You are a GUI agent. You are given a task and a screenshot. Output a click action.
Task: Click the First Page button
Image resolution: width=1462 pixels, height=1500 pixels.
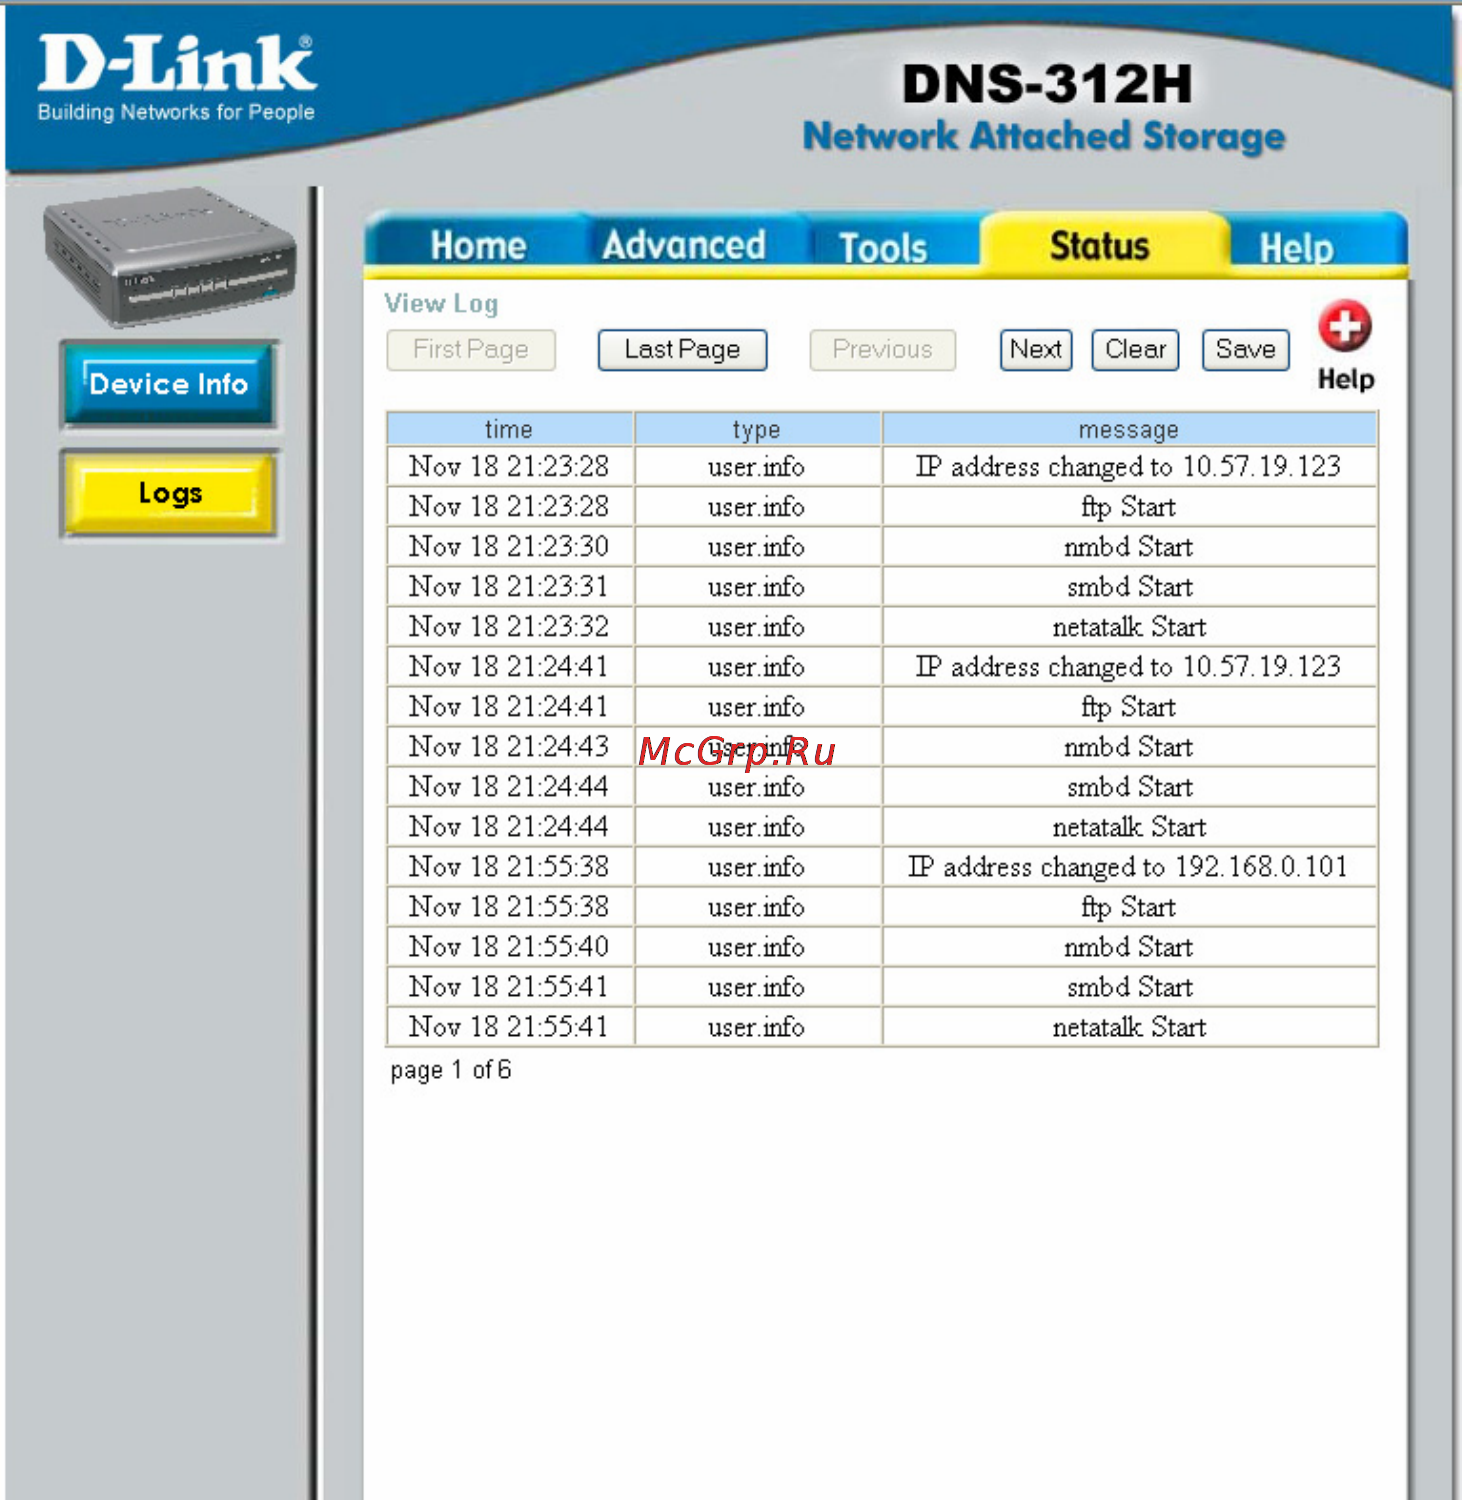pos(470,350)
